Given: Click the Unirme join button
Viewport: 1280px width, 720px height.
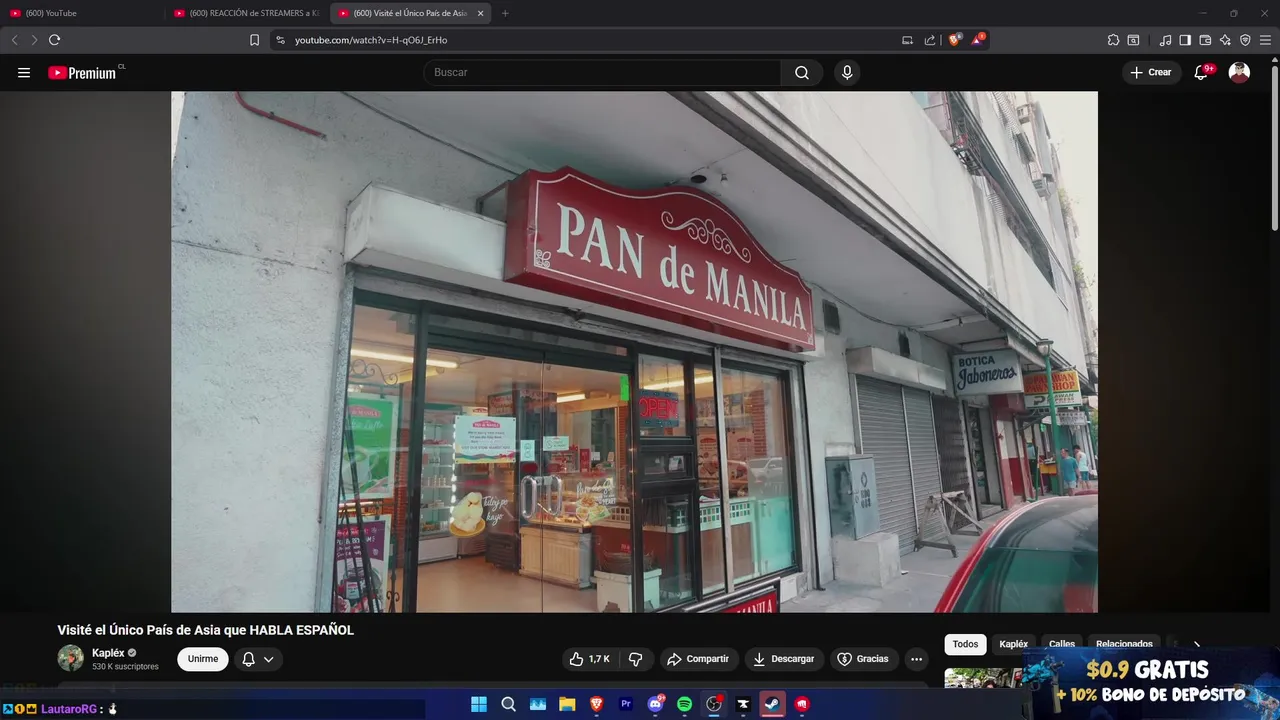Looking at the screenshot, I should click(203, 659).
